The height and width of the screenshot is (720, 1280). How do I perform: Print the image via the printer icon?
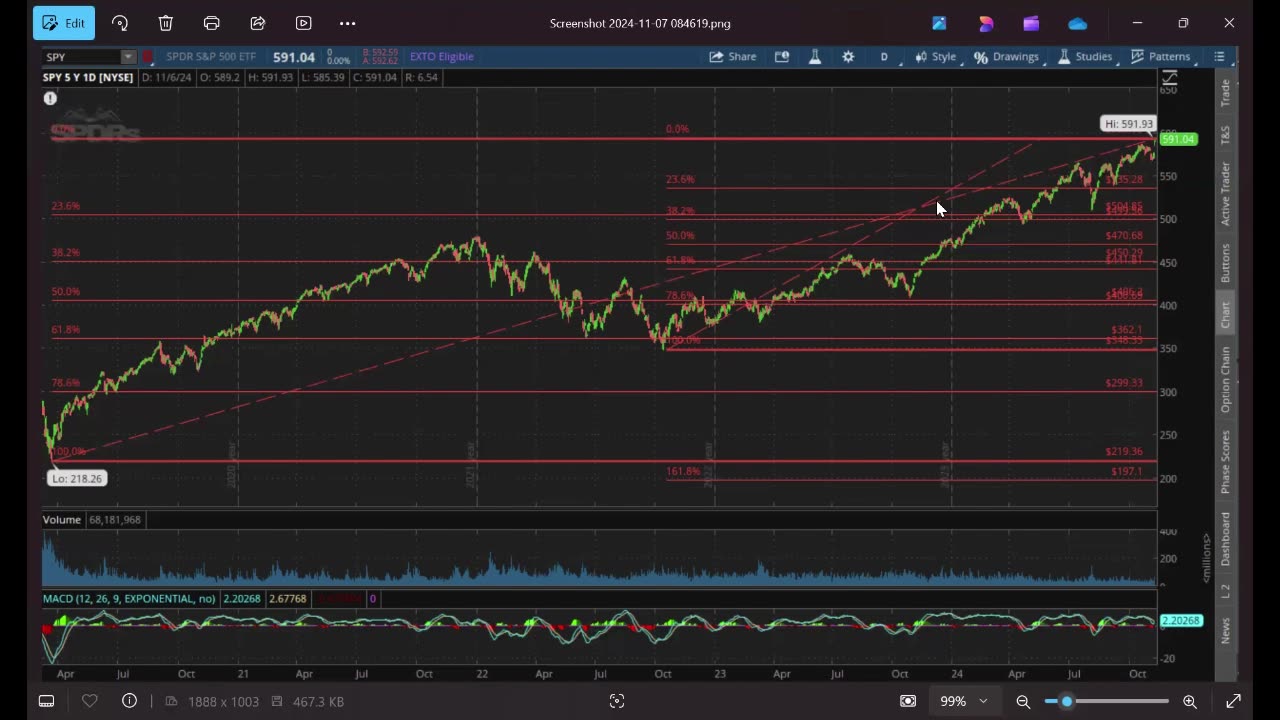click(x=212, y=23)
